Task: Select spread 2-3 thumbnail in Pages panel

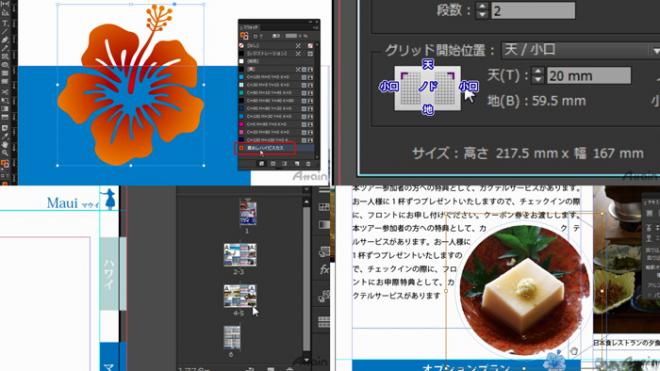Action: pyautogui.click(x=240, y=255)
